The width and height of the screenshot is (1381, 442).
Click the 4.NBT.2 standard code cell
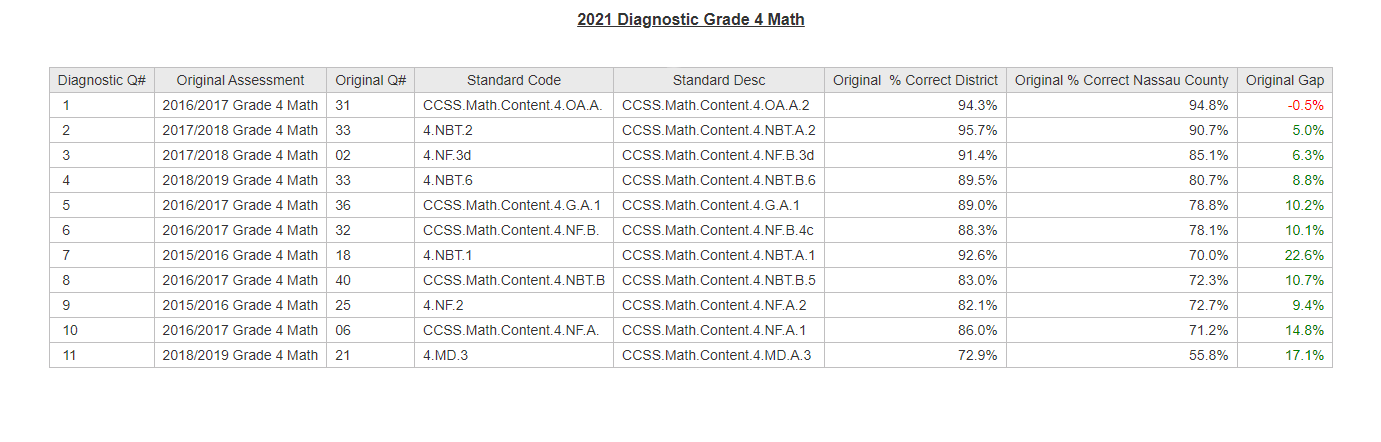514,130
